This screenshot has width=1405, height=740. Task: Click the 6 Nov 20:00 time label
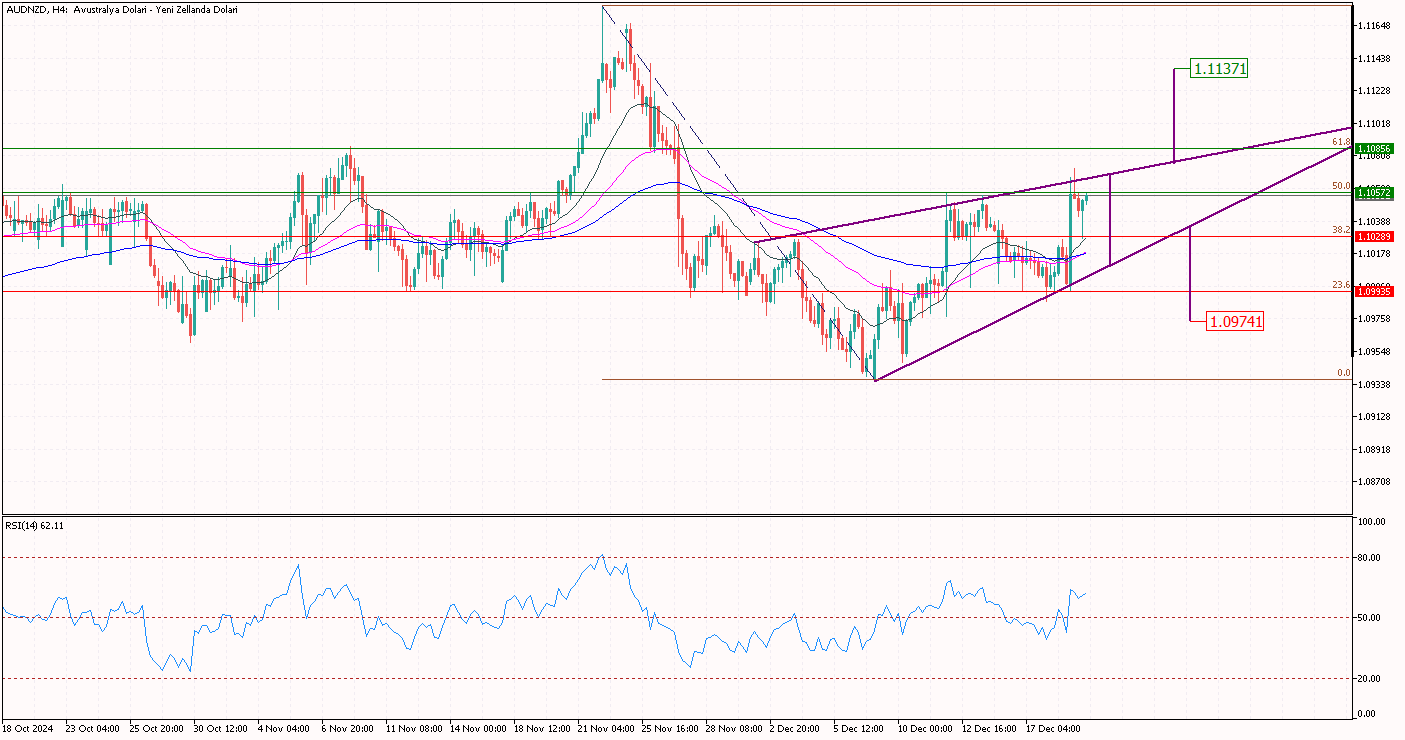(348, 729)
